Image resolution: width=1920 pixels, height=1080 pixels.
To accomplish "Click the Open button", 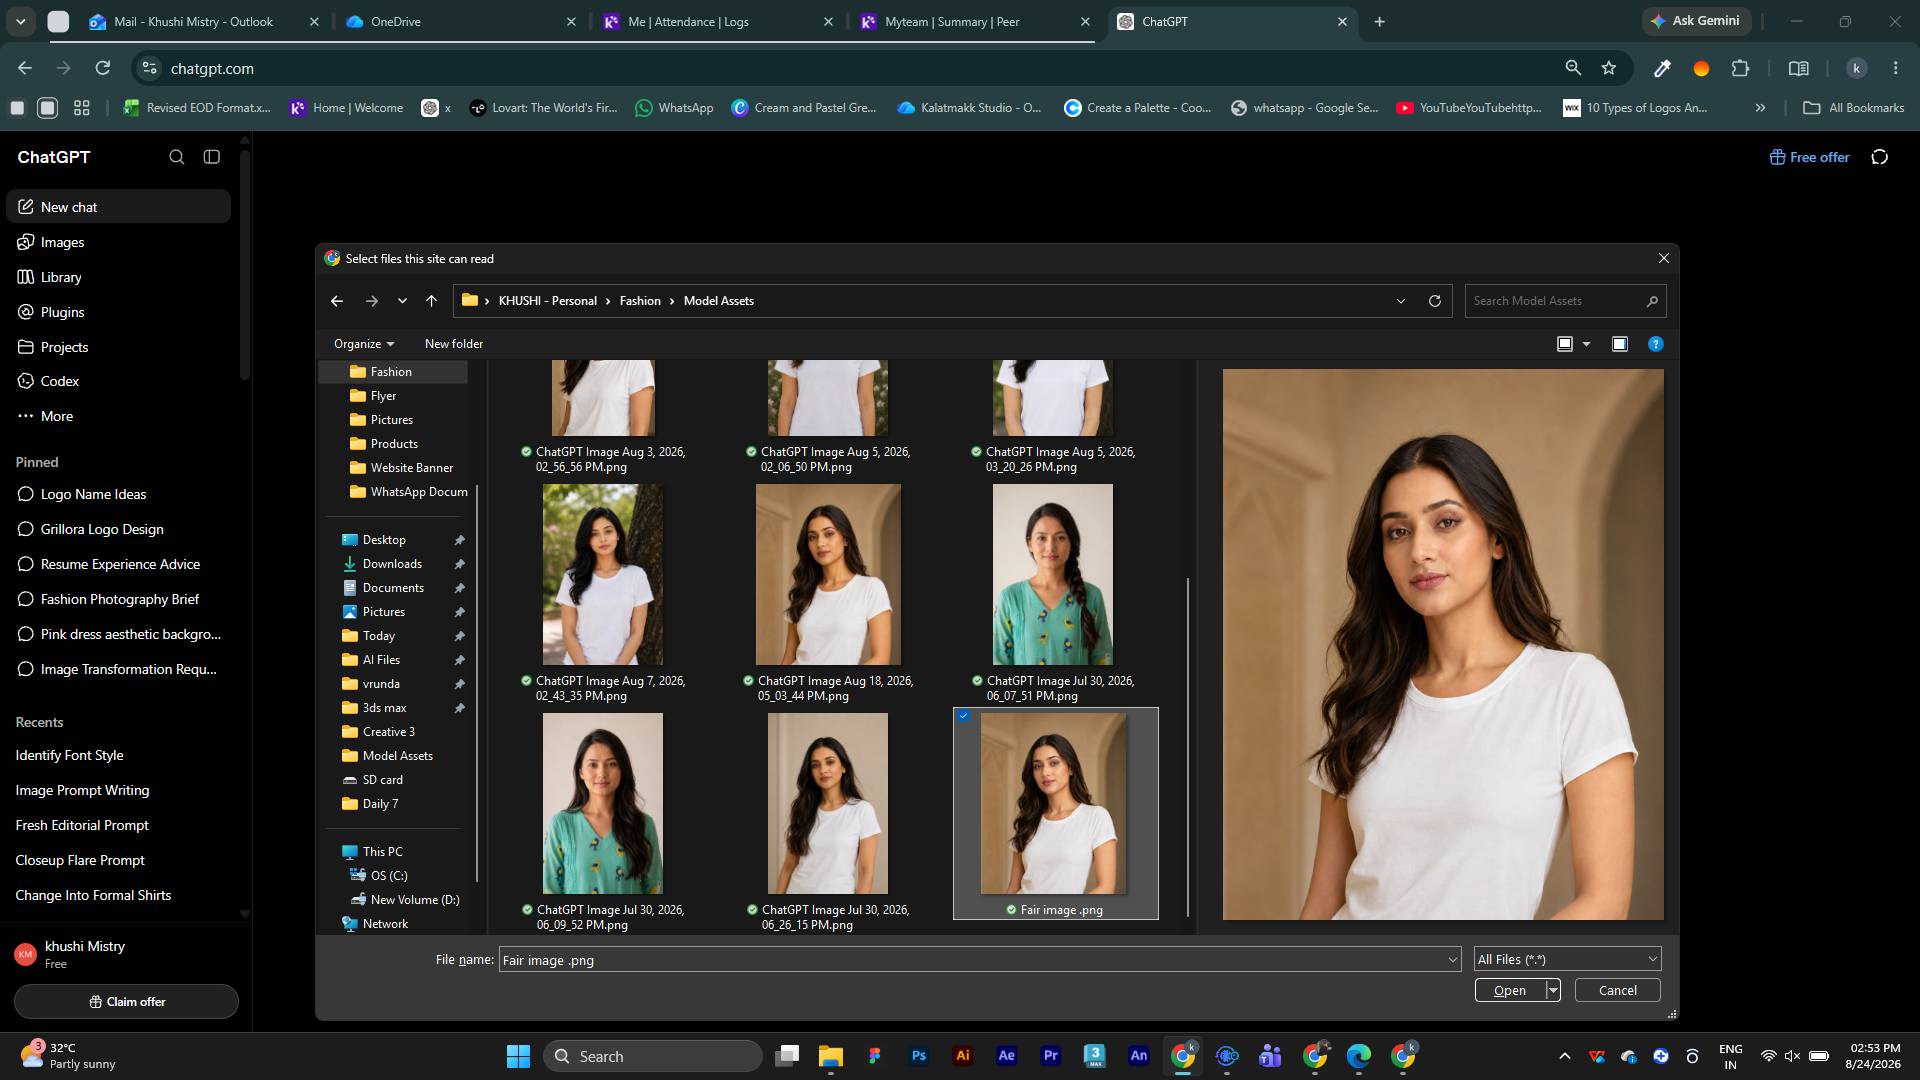I will tap(1510, 990).
